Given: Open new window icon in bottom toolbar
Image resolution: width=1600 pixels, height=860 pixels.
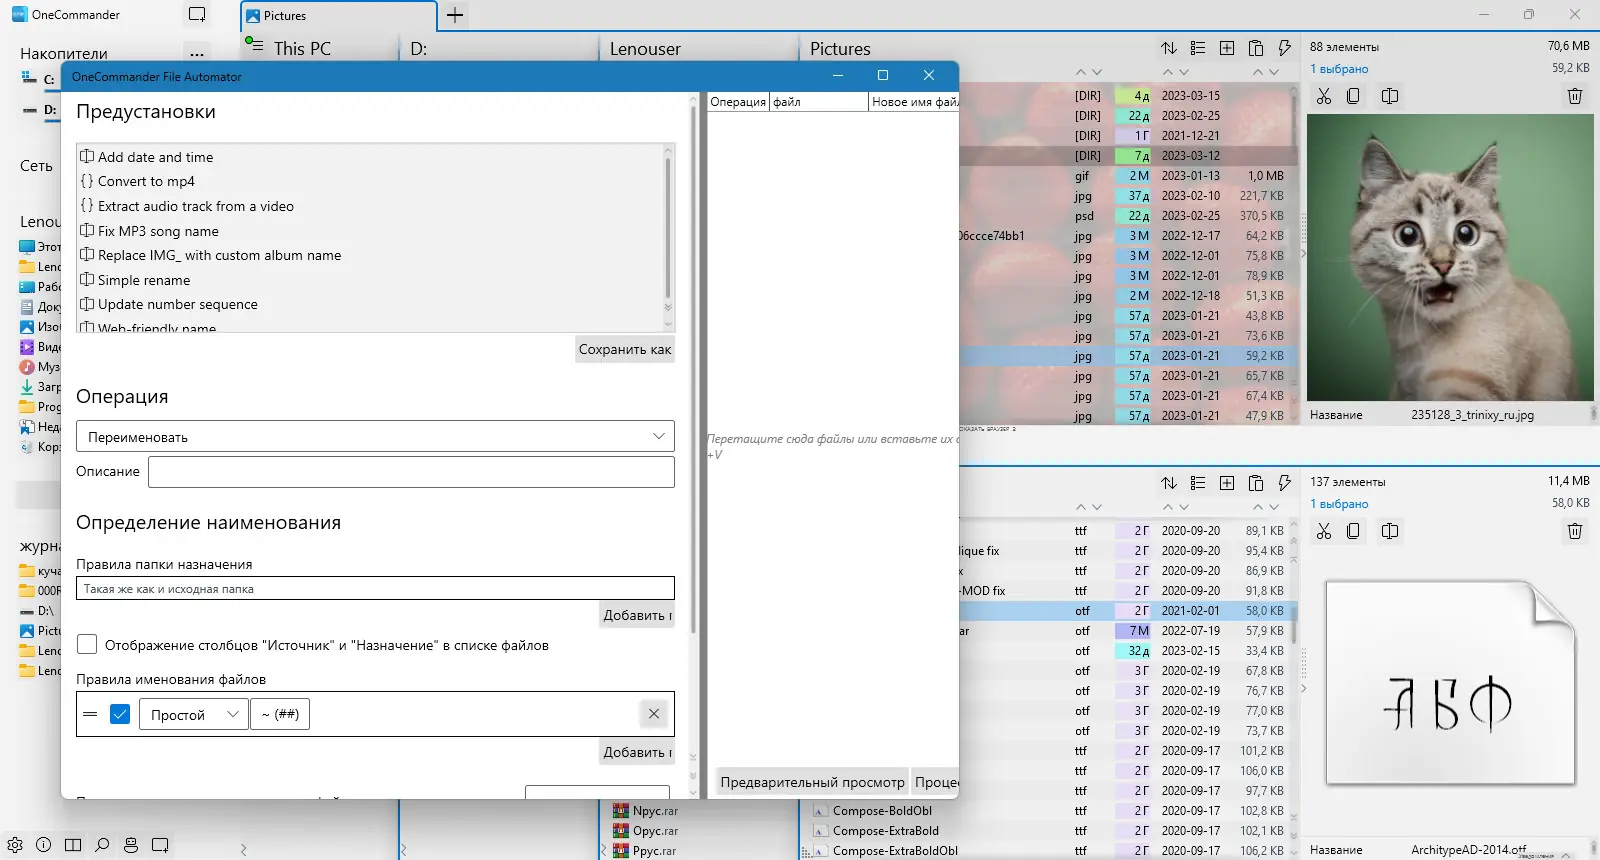Looking at the screenshot, I should tap(160, 845).
